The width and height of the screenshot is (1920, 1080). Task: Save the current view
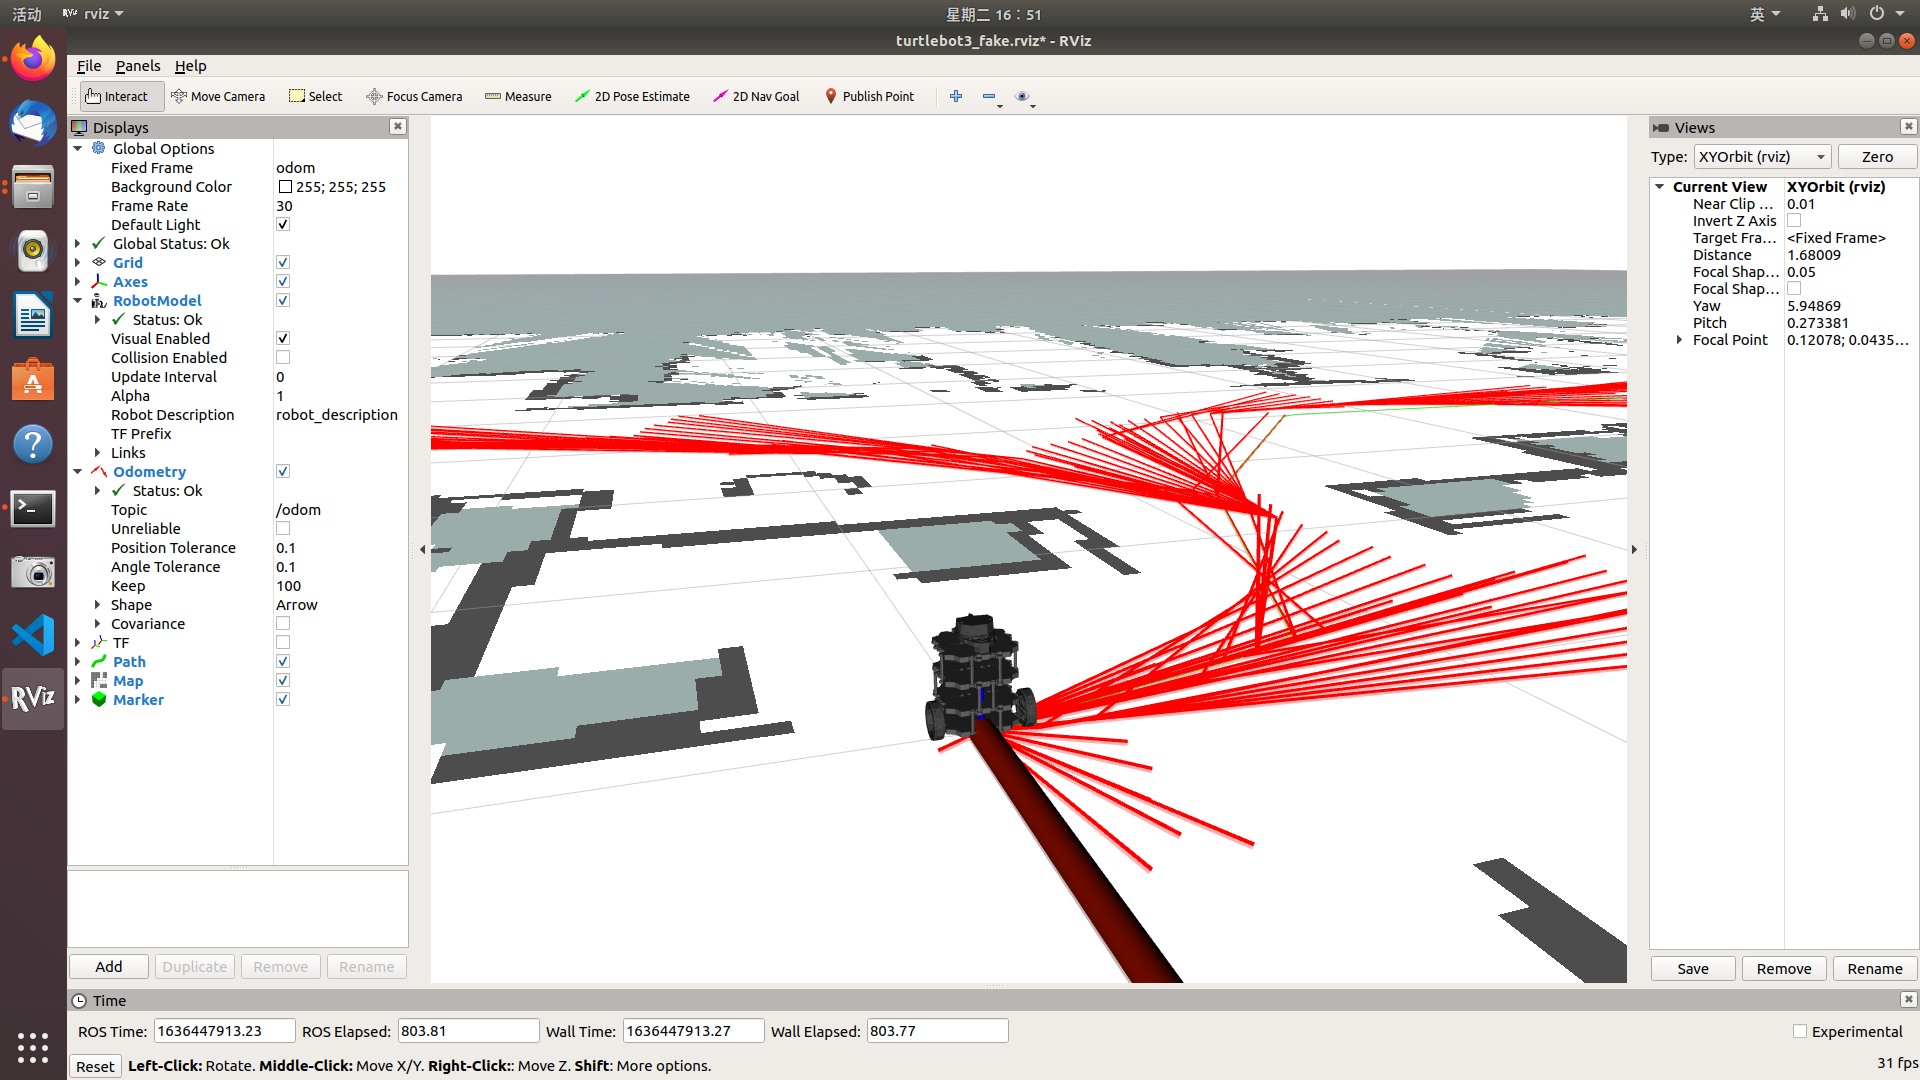[1693, 968]
